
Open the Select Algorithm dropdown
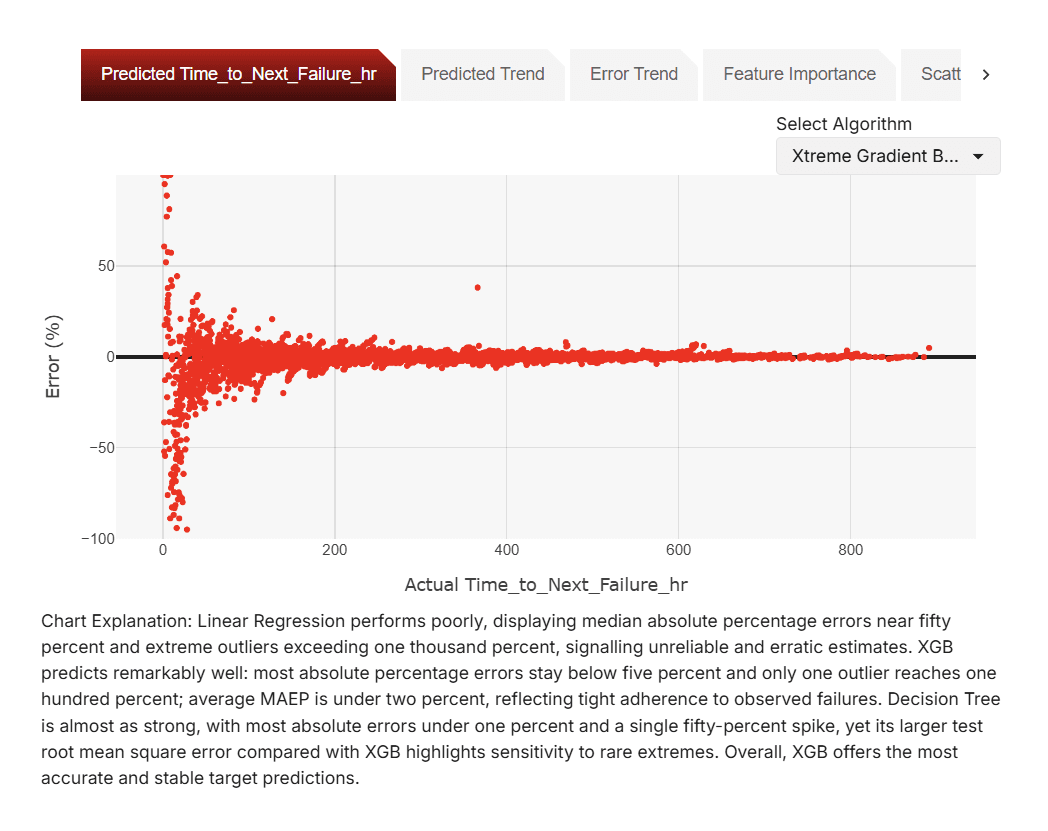pos(888,156)
